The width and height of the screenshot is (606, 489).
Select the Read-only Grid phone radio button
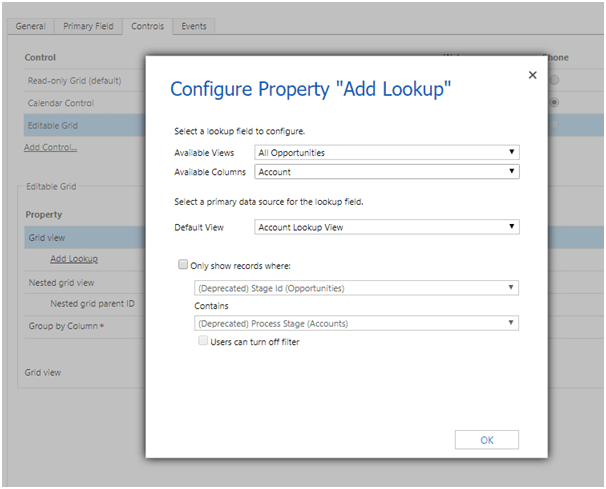coord(554,80)
